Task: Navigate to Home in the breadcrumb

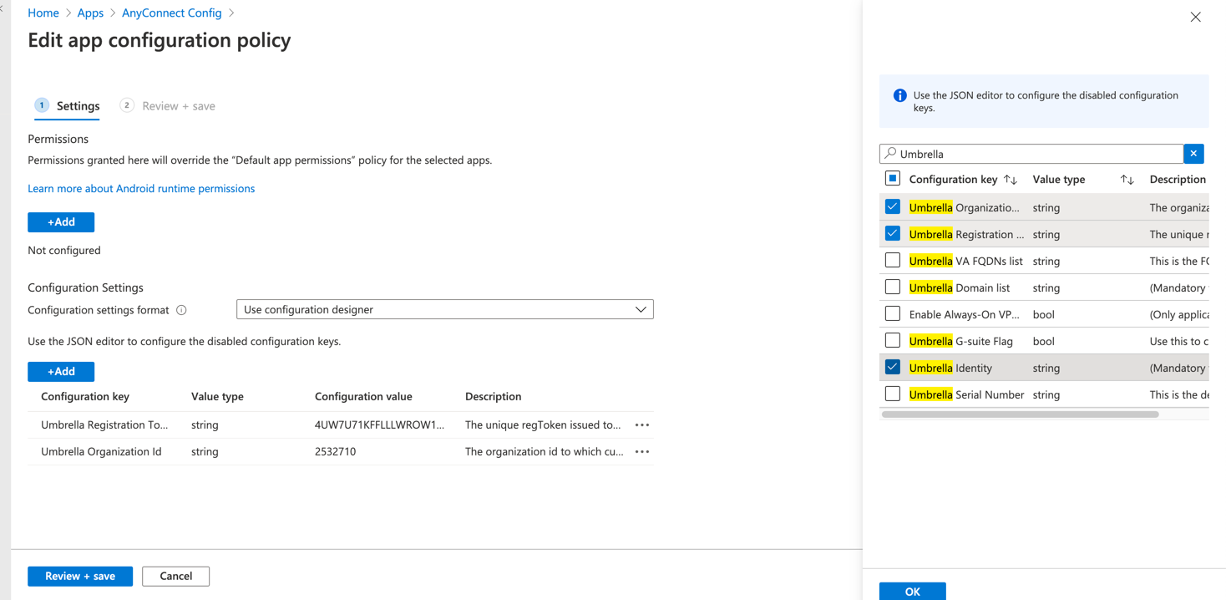Action: point(43,13)
